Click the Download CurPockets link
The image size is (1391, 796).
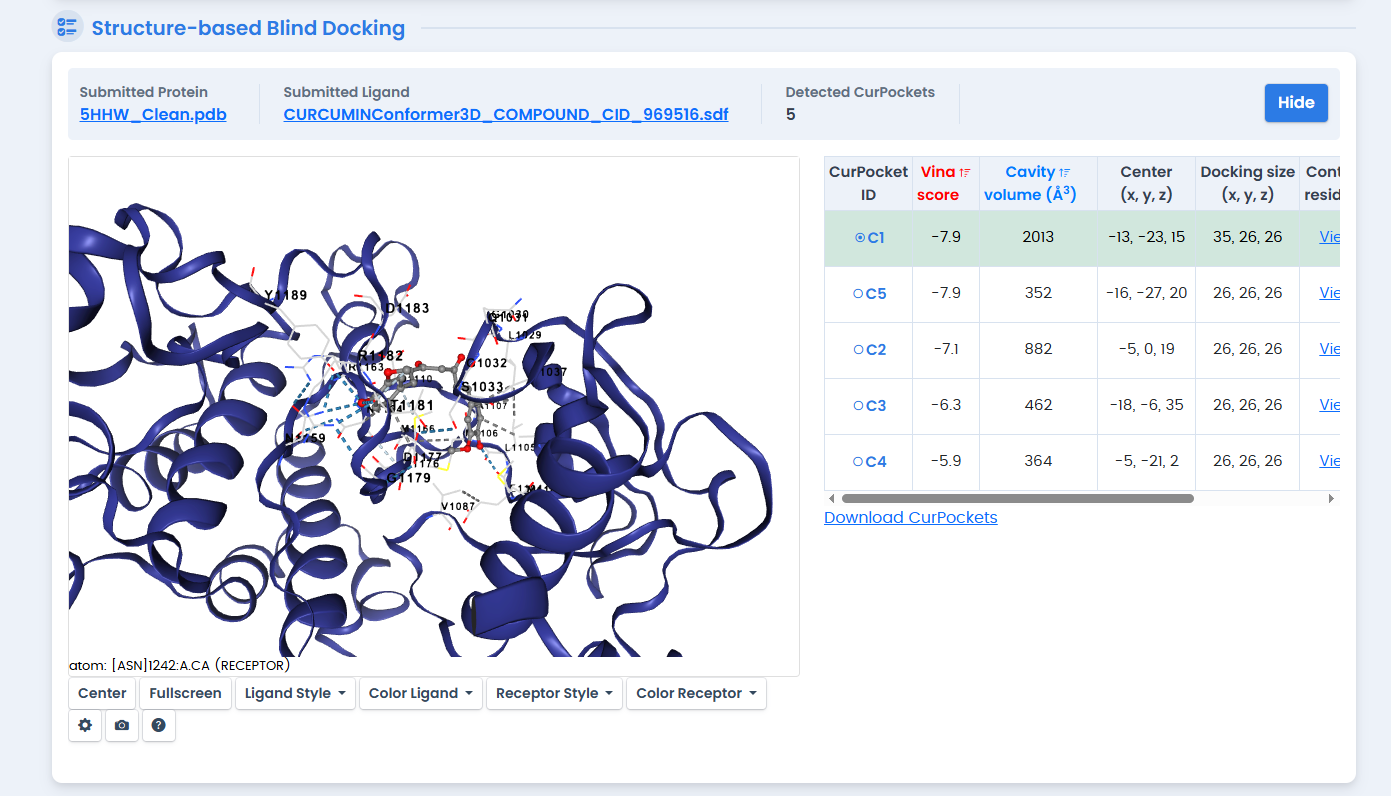click(910, 518)
